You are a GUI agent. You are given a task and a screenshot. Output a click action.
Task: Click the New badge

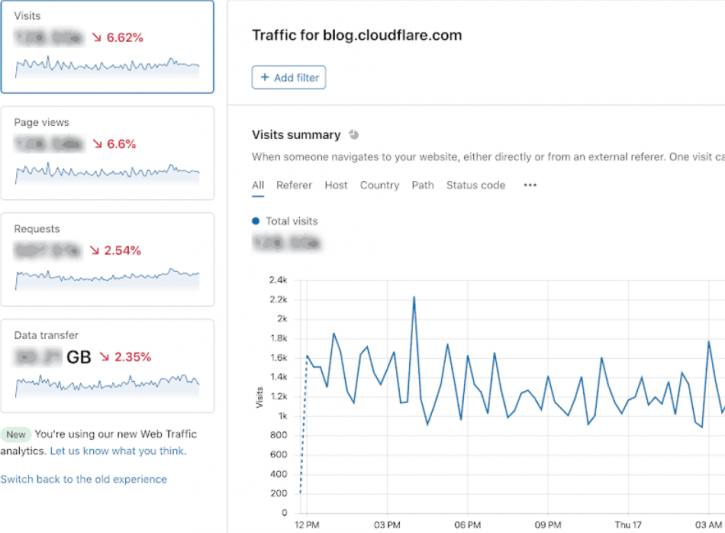(x=16, y=435)
